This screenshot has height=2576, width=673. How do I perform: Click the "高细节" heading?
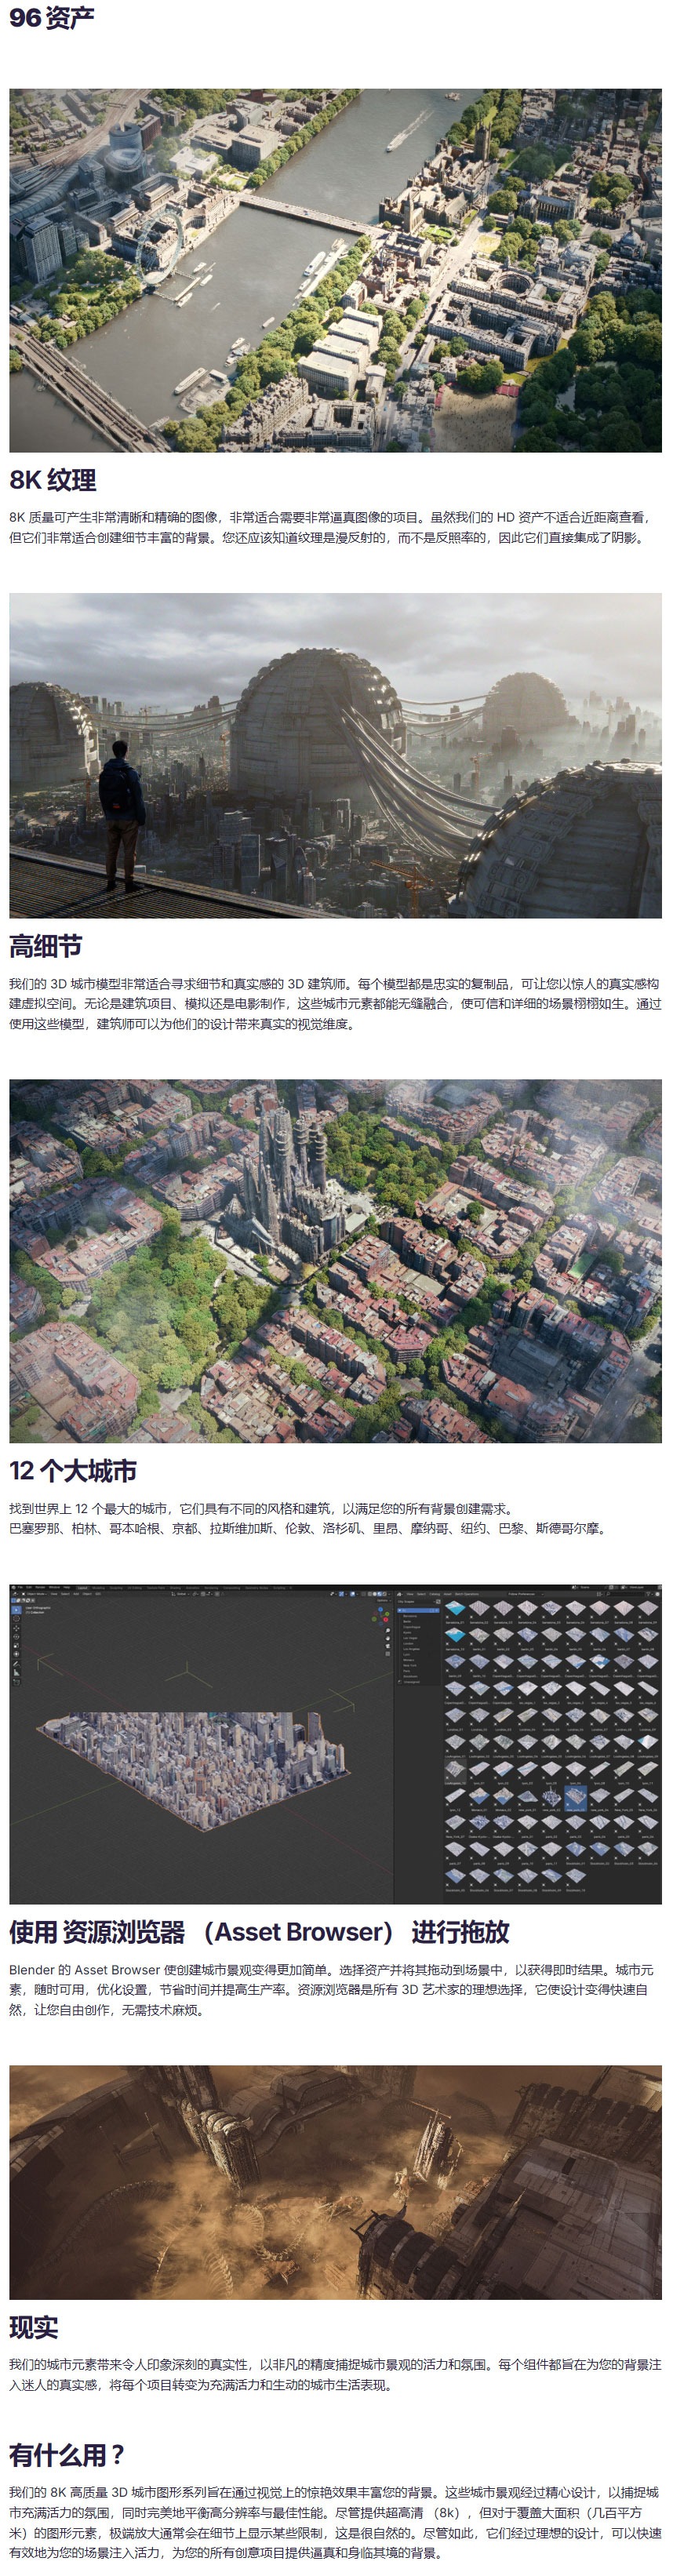46,946
